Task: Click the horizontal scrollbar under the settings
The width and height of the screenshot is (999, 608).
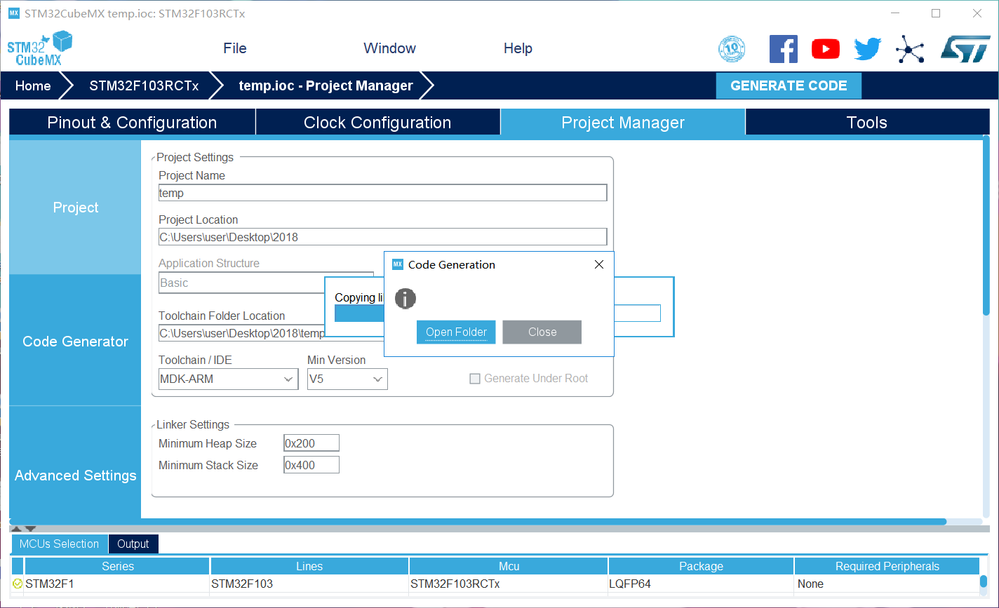Action: pos(478,521)
